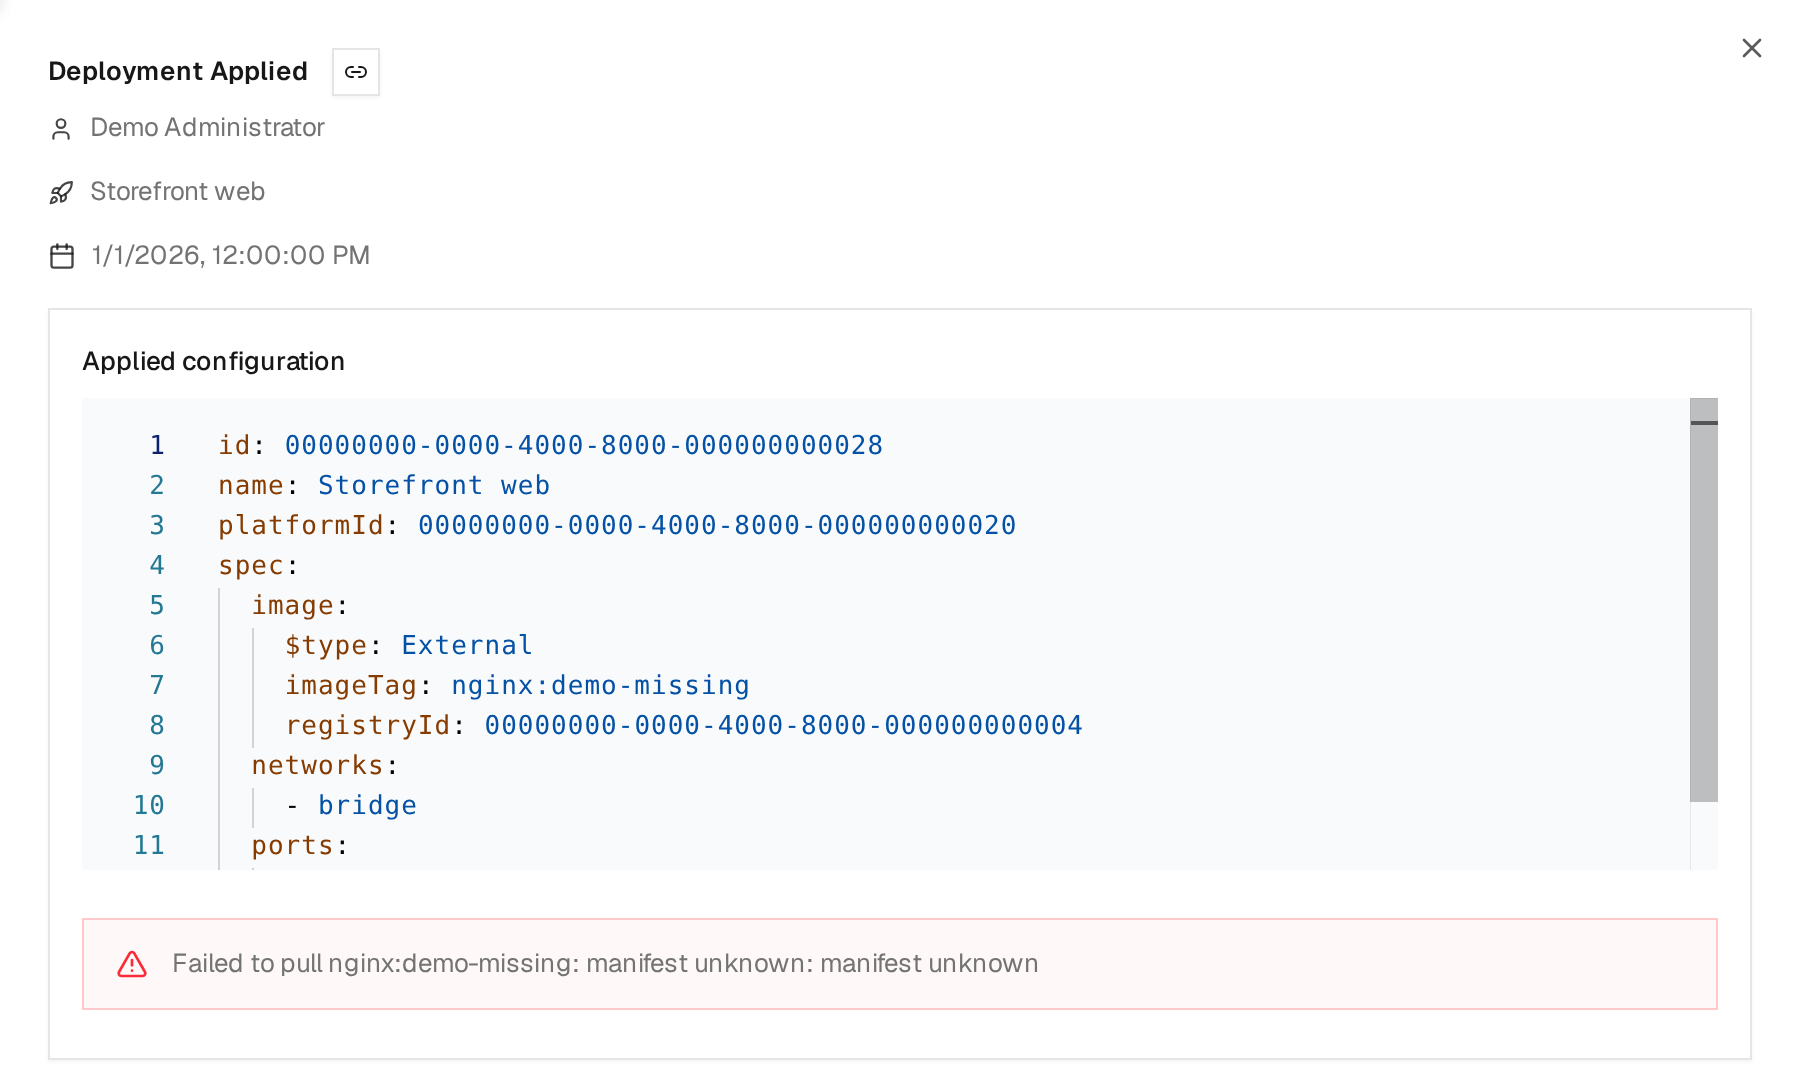
Task: Click line number 10 in the gutter
Action: 149,805
